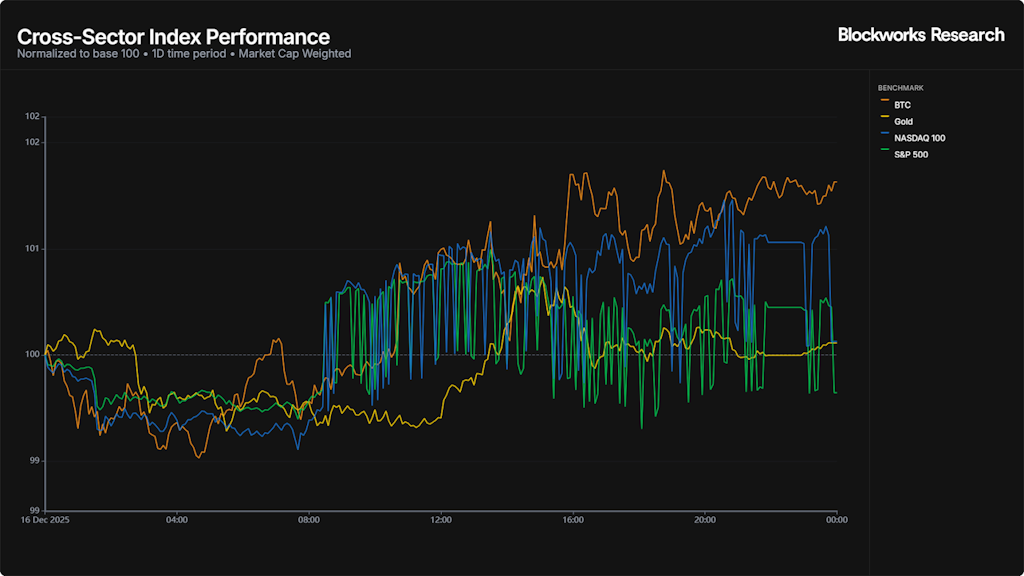Click the chart subtitle about base 100 normalization
Screen dimensions: 1024x576
click(x=184, y=54)
